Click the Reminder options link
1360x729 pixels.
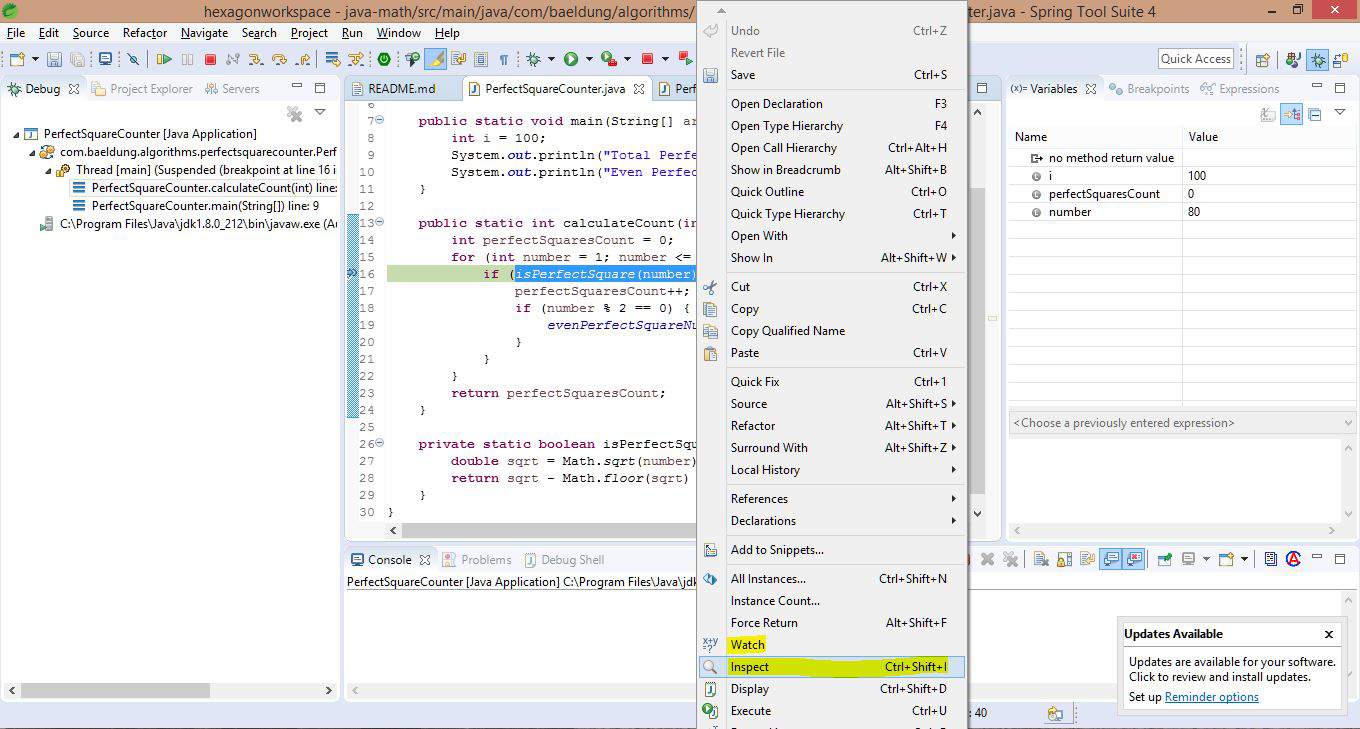(1211, 697)
